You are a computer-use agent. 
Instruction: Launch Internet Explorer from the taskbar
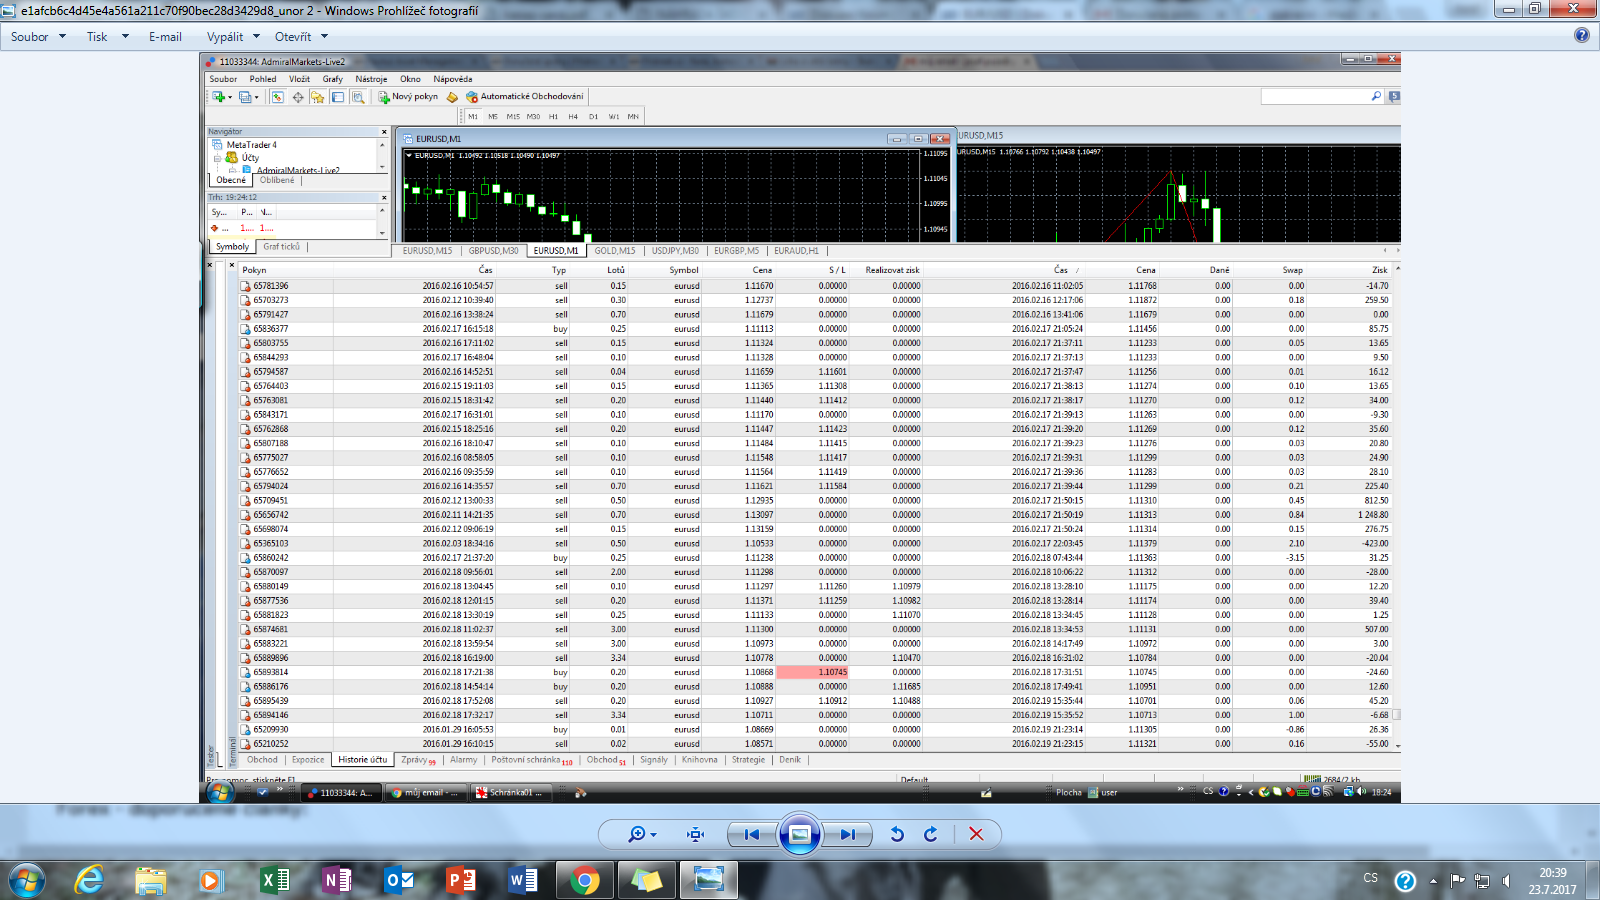[90, 880]
